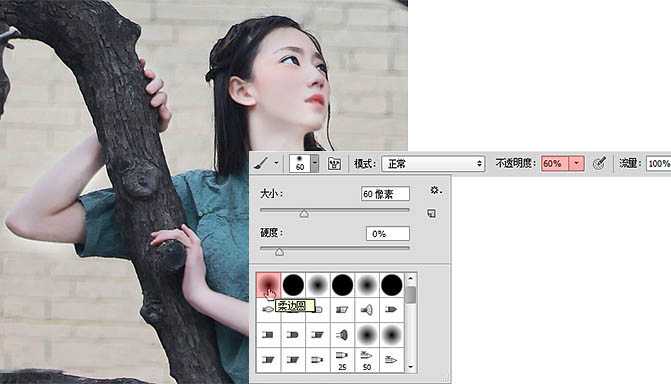Toggle the Brush panel icon
The height and width of the screenshot is (384, 671).
pos(334,164)
